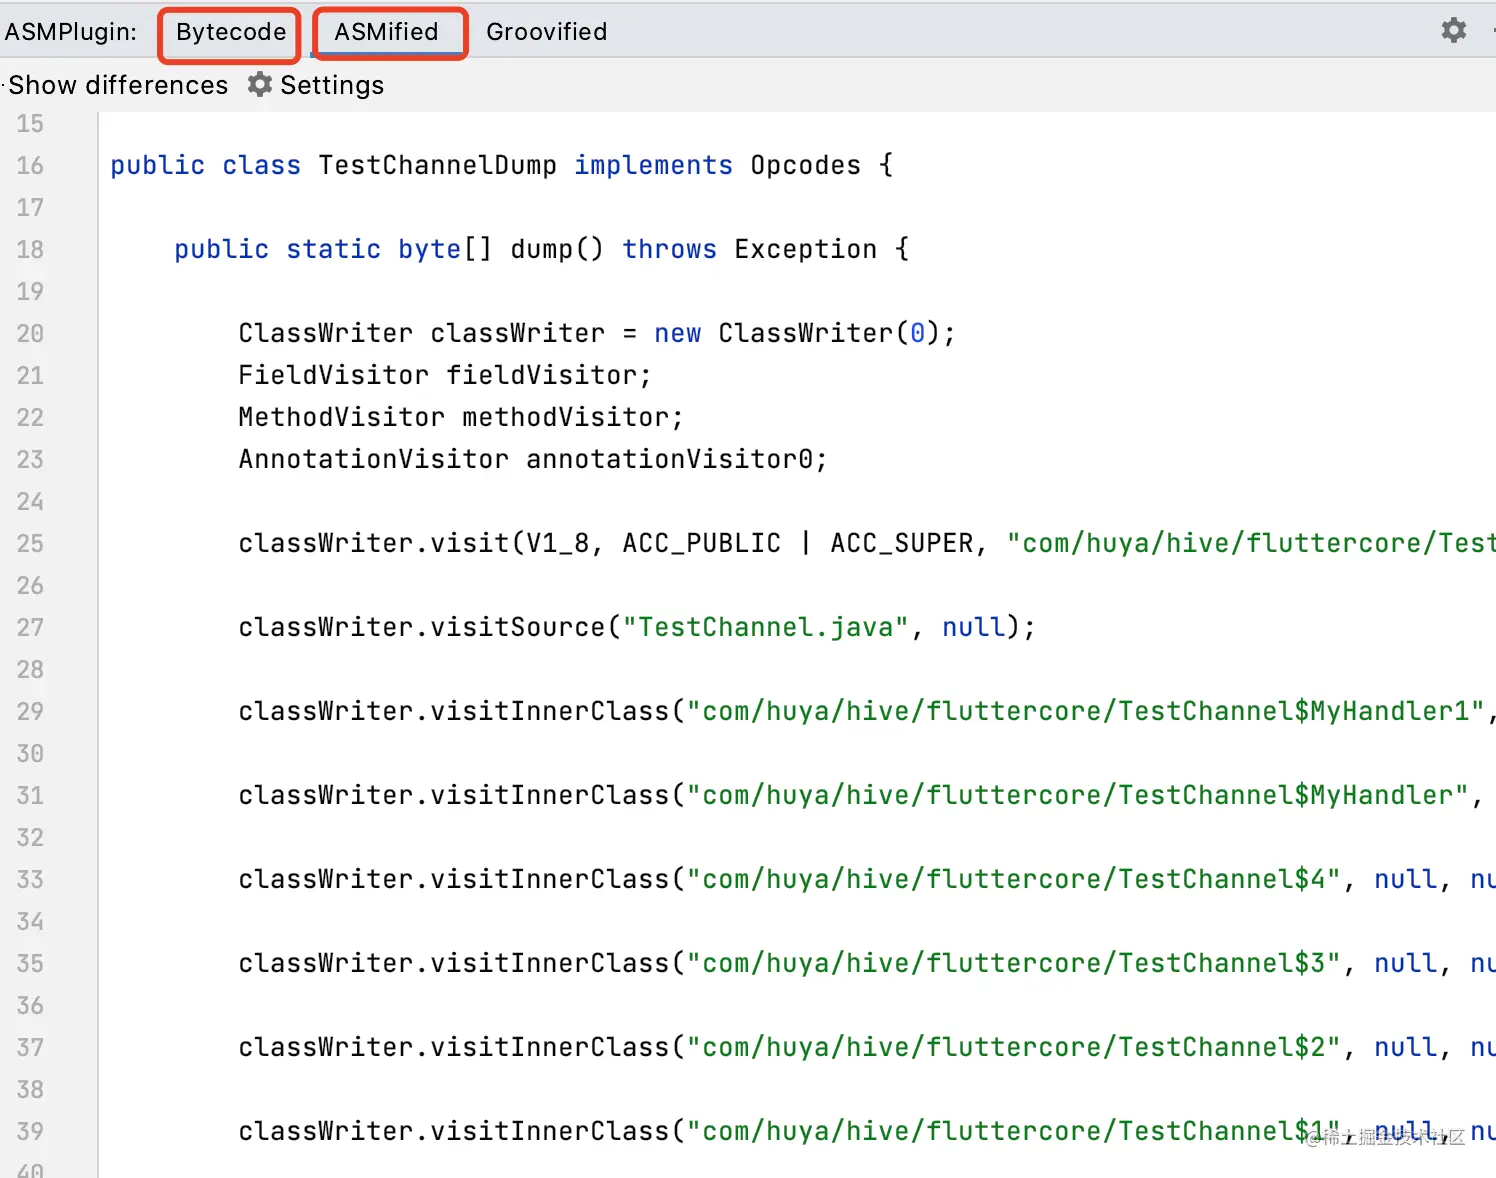Click the methodVisitor declaration line

[x=461, y=417]
